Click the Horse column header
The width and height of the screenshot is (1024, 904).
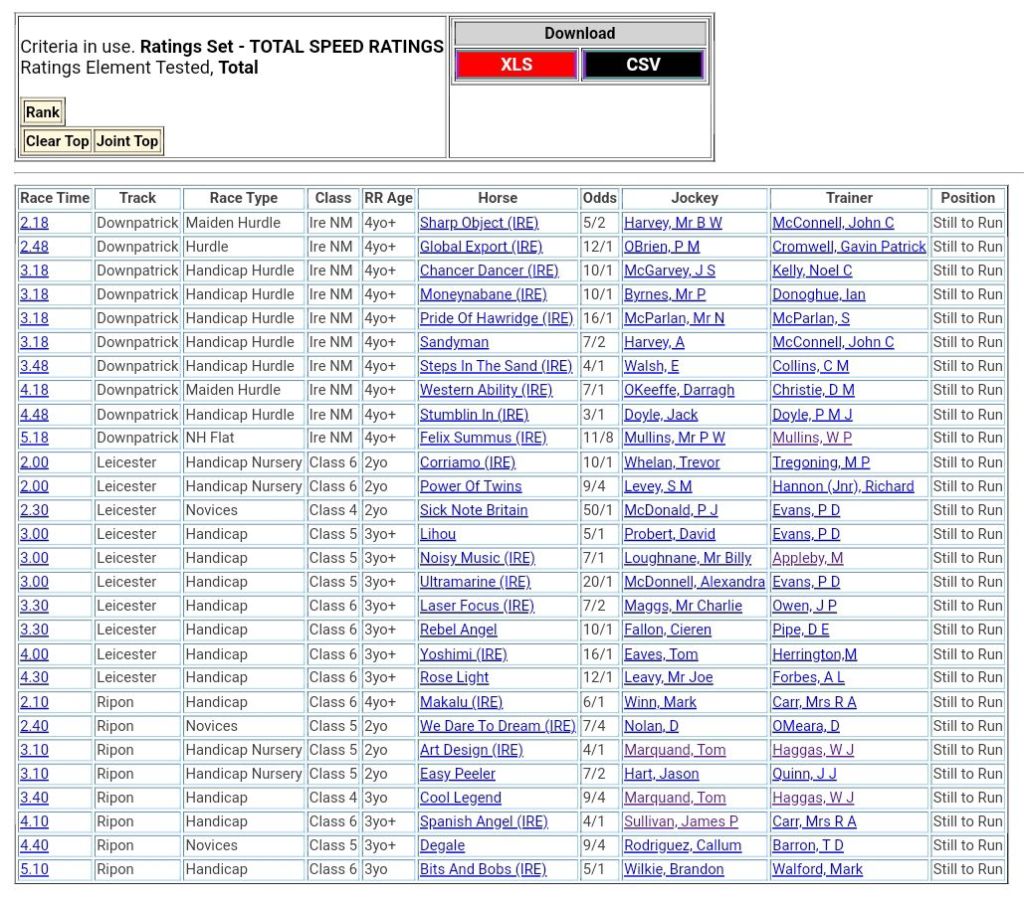pos(497,198)
